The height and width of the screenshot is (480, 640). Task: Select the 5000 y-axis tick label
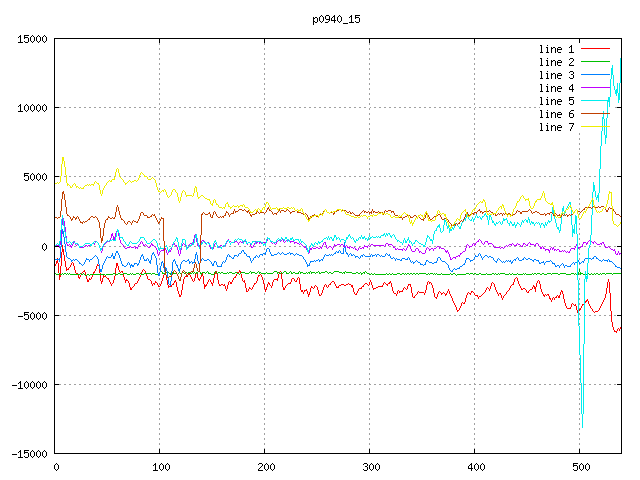(34, 177)
